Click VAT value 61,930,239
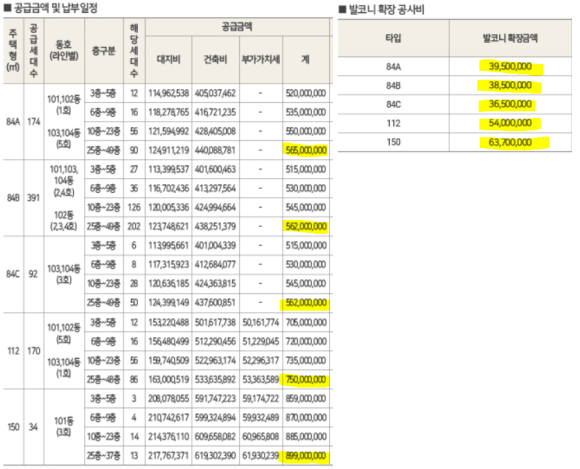Image resolution: width=580 pixels, height=469 pixels. click(261, 456)
